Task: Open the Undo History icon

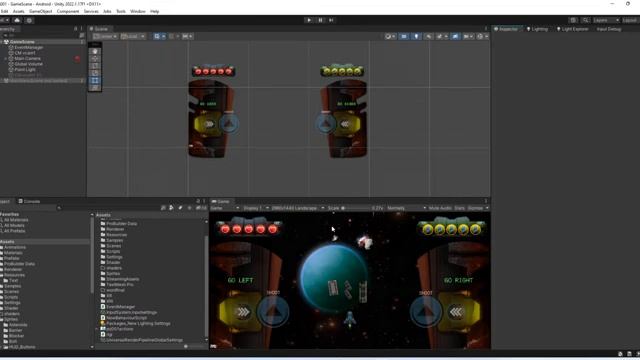Action: [573, 20]
